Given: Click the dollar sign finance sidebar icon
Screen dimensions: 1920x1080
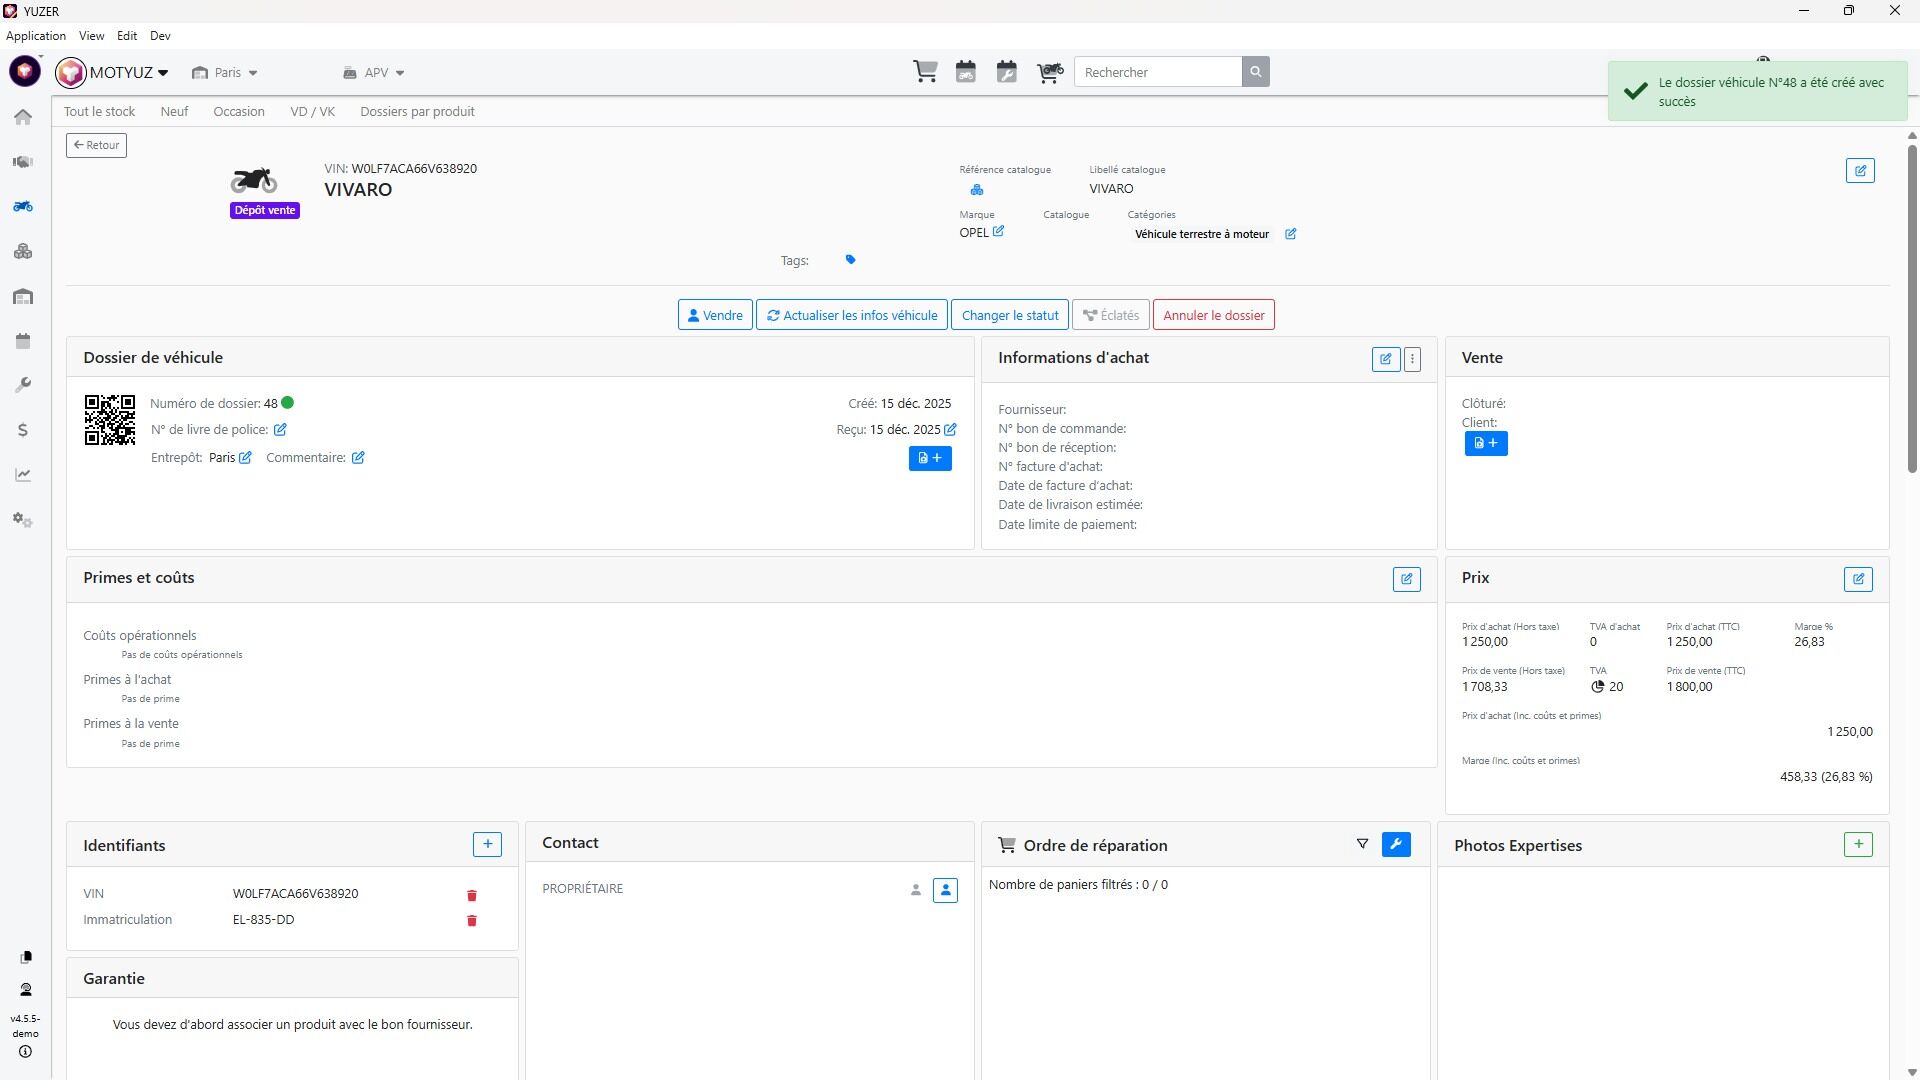Looking at the screenshot, I should (x=23, y=430).
